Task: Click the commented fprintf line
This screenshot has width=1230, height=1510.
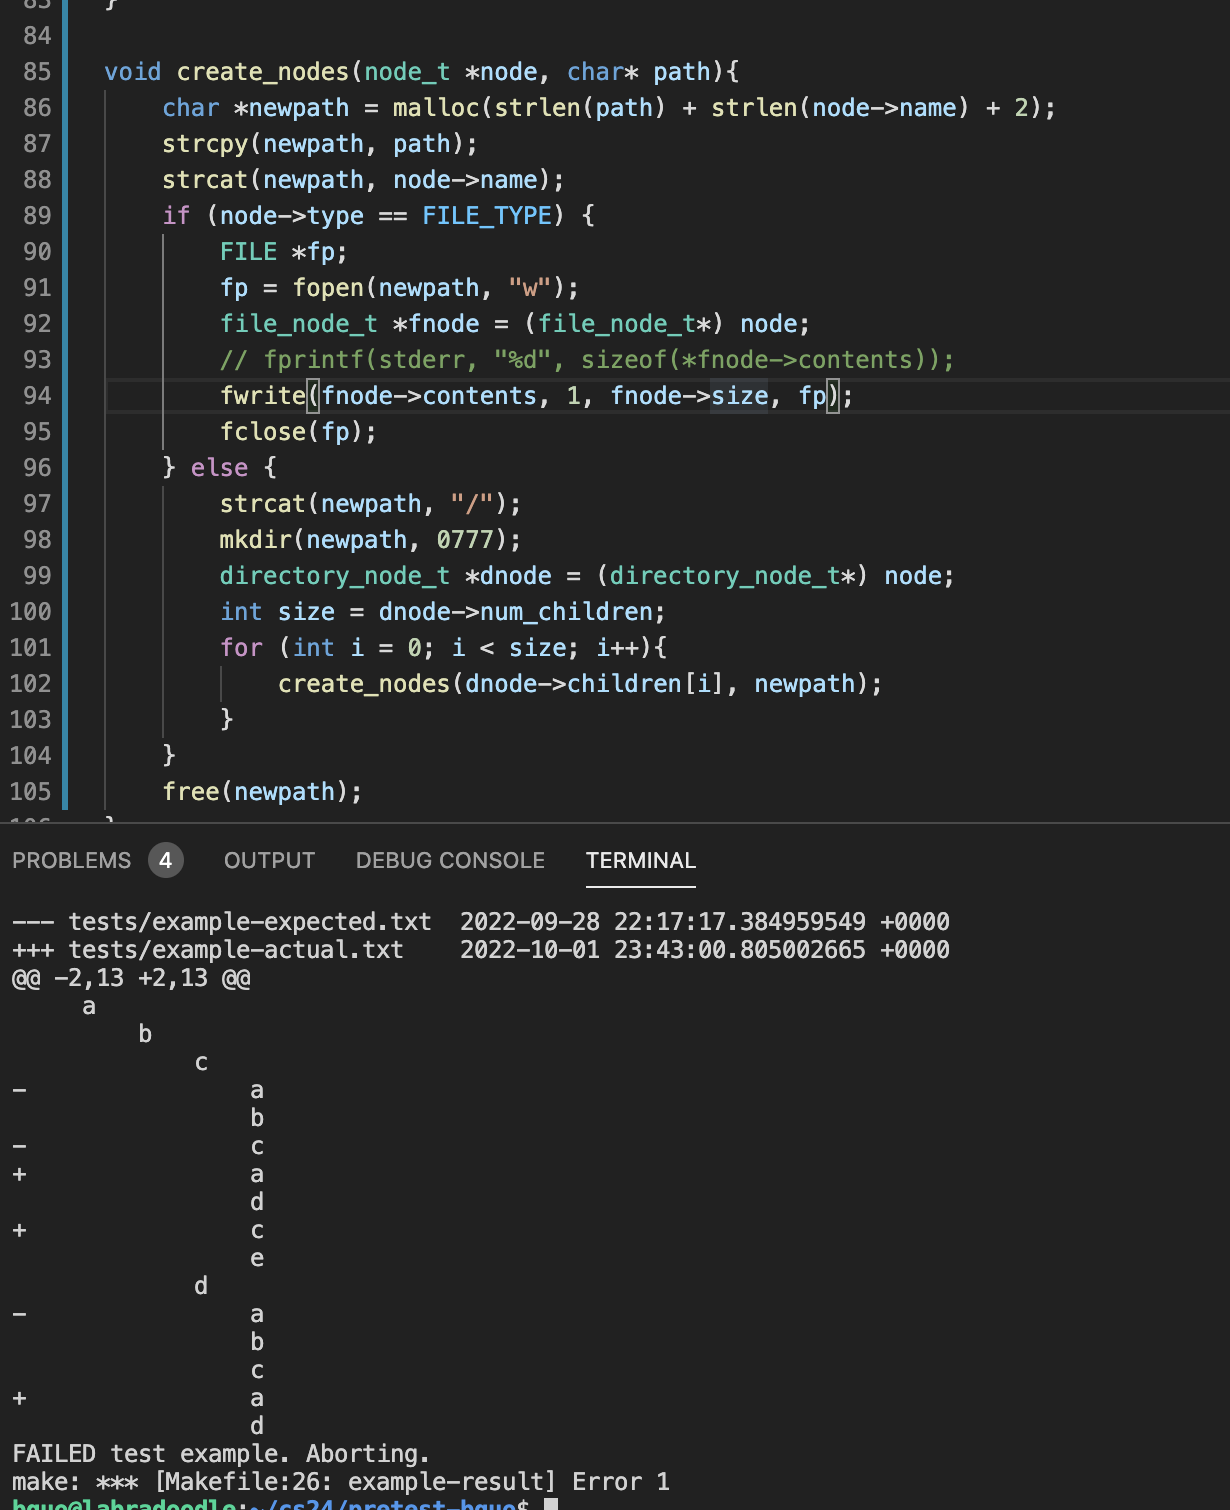Action: [586, 360]
